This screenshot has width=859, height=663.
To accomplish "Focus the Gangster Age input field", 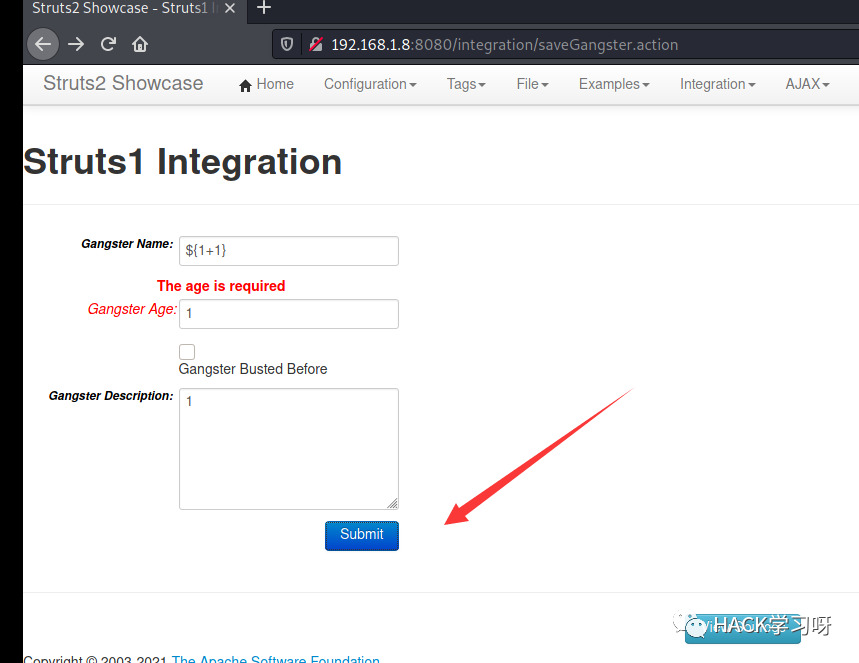I will pyautogui.click(x=289, y=314).
